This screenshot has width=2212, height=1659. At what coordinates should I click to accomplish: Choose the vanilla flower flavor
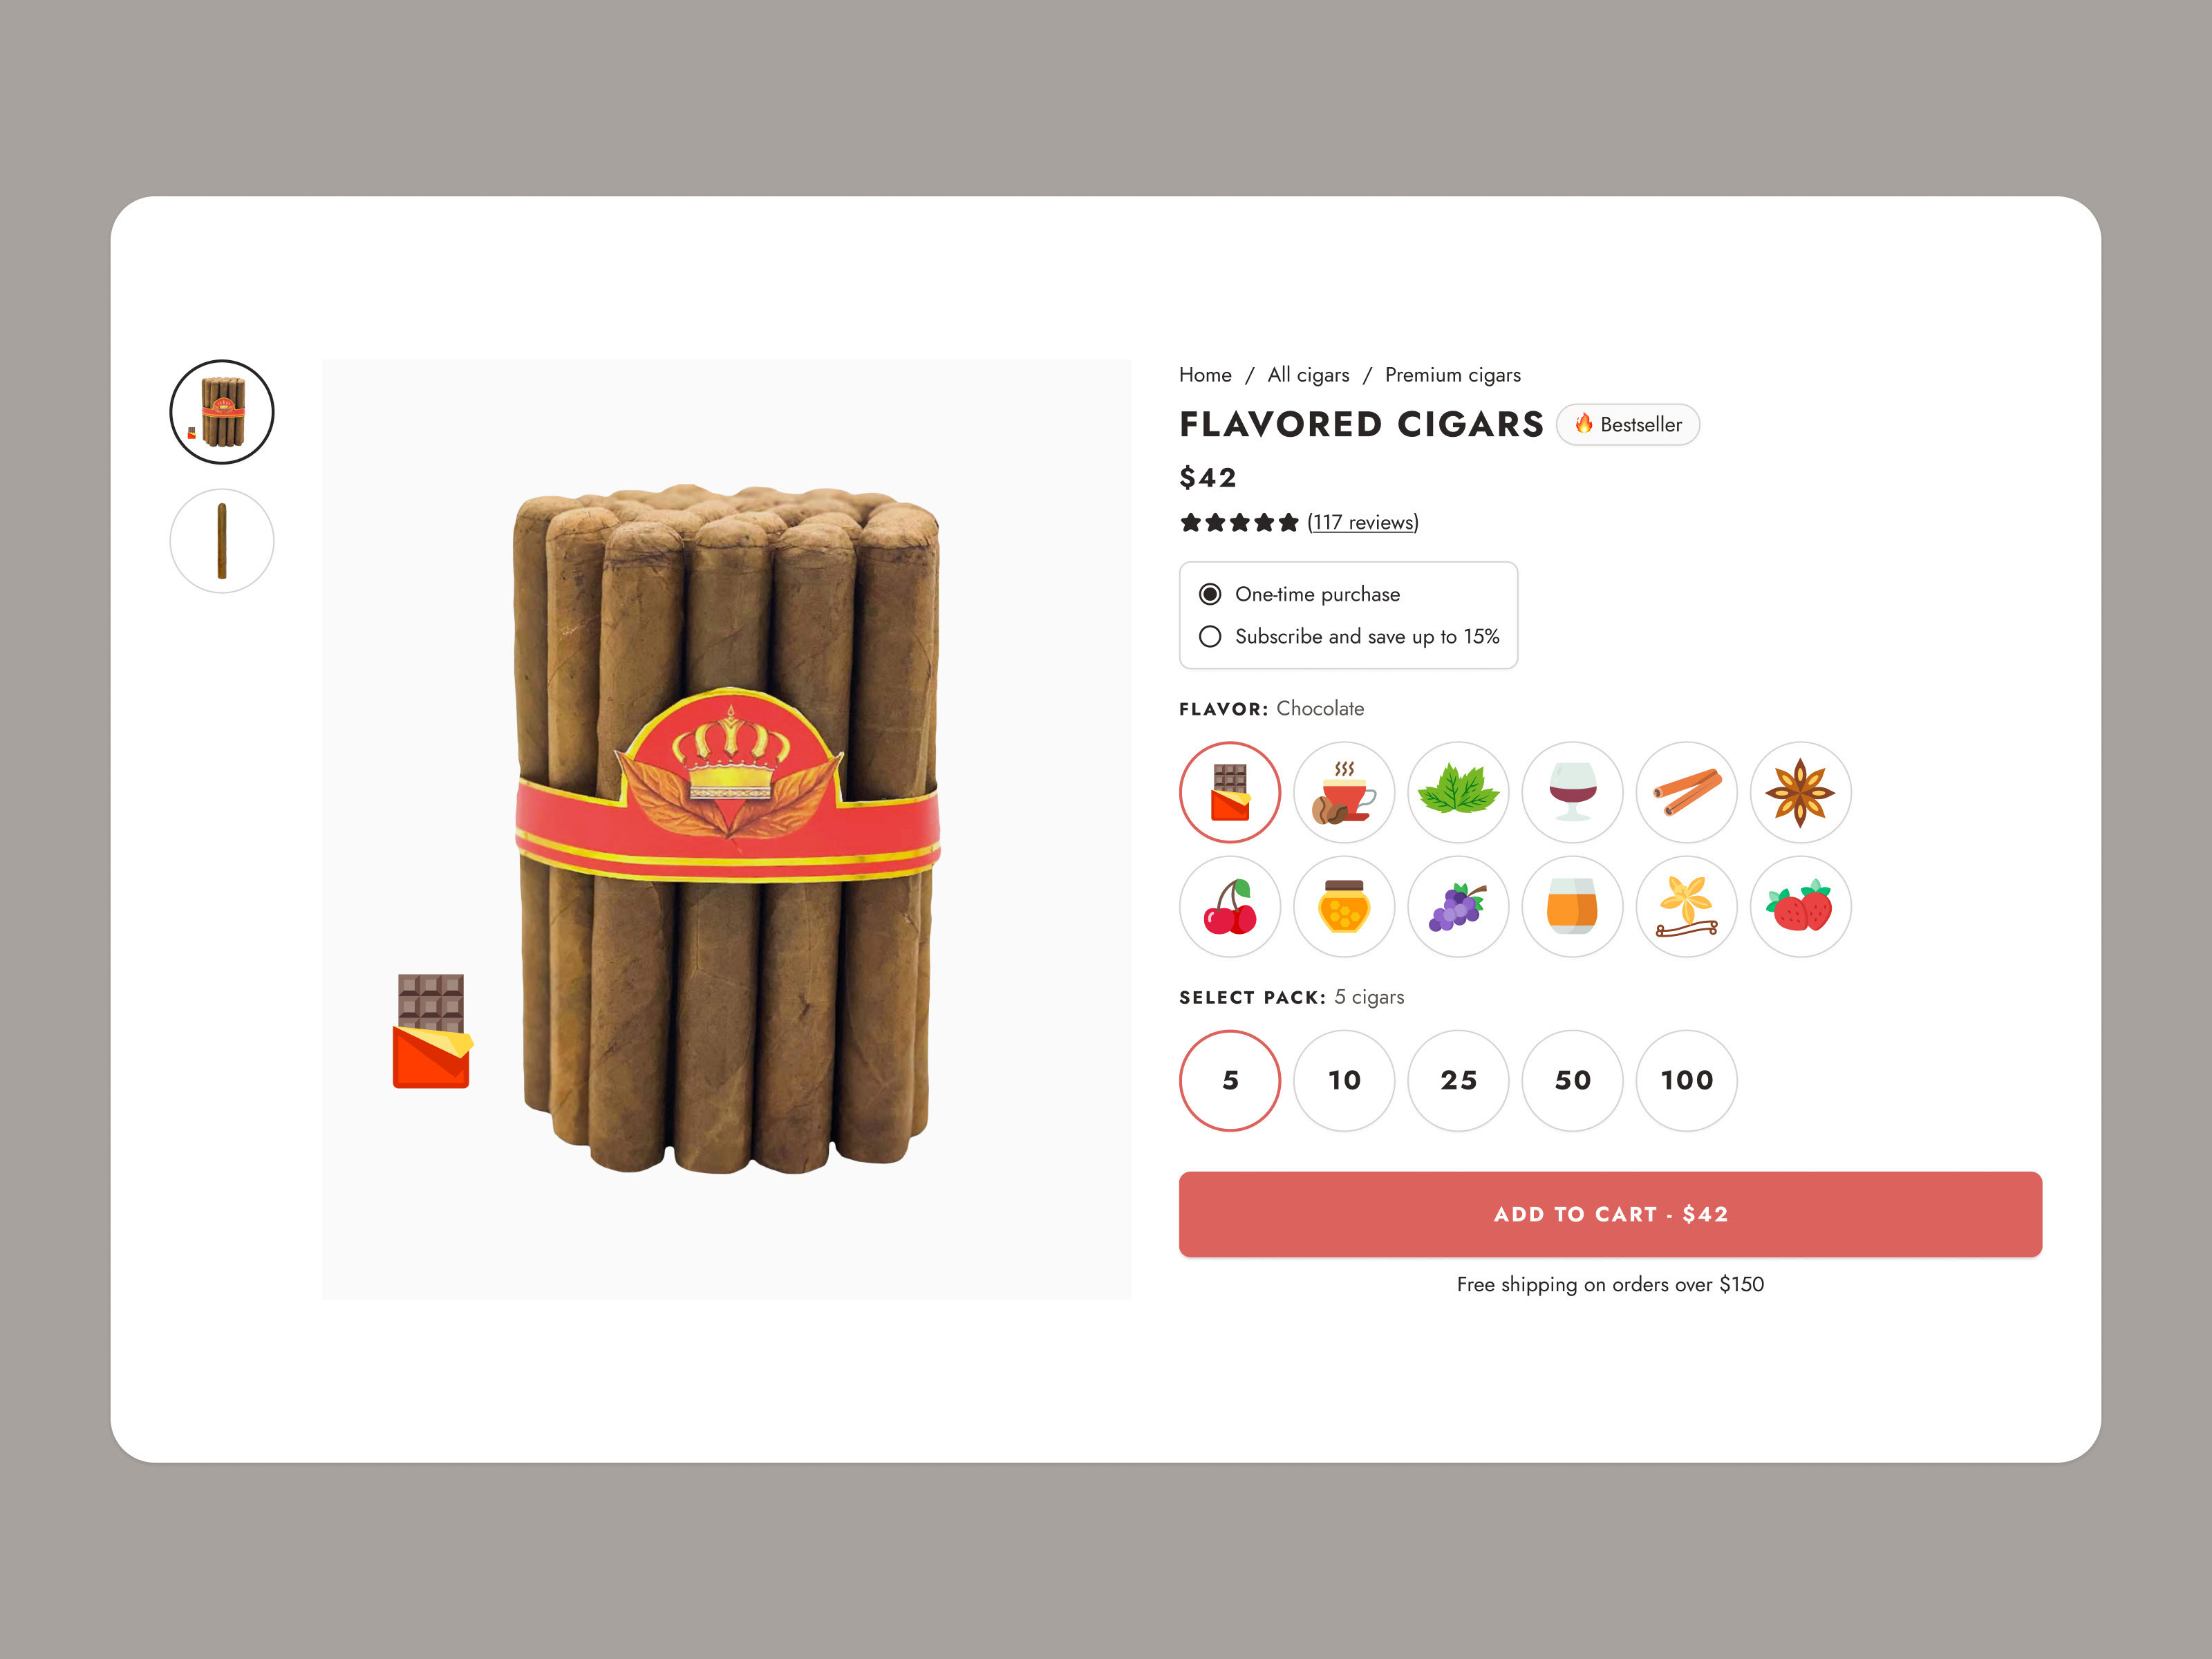[1686, 906]
